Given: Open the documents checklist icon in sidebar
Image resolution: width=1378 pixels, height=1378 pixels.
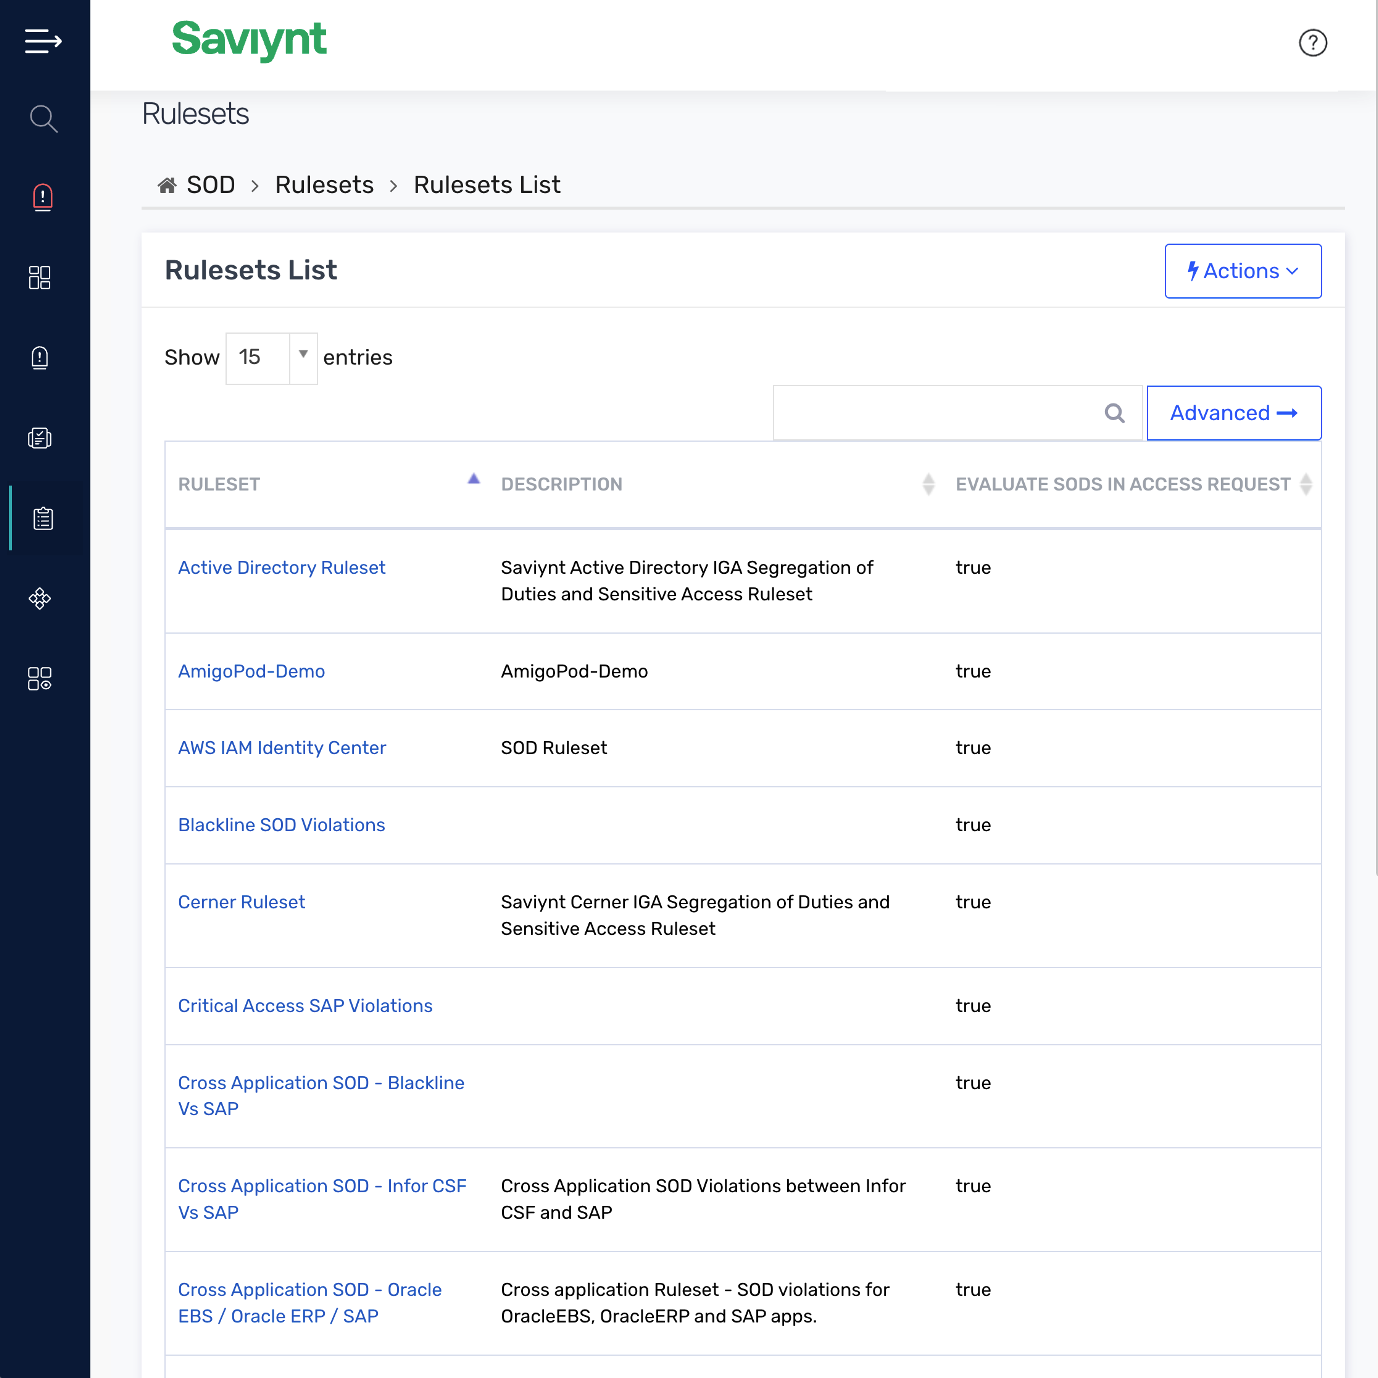Looking at the screenshot, I should [x=40, y=438].
